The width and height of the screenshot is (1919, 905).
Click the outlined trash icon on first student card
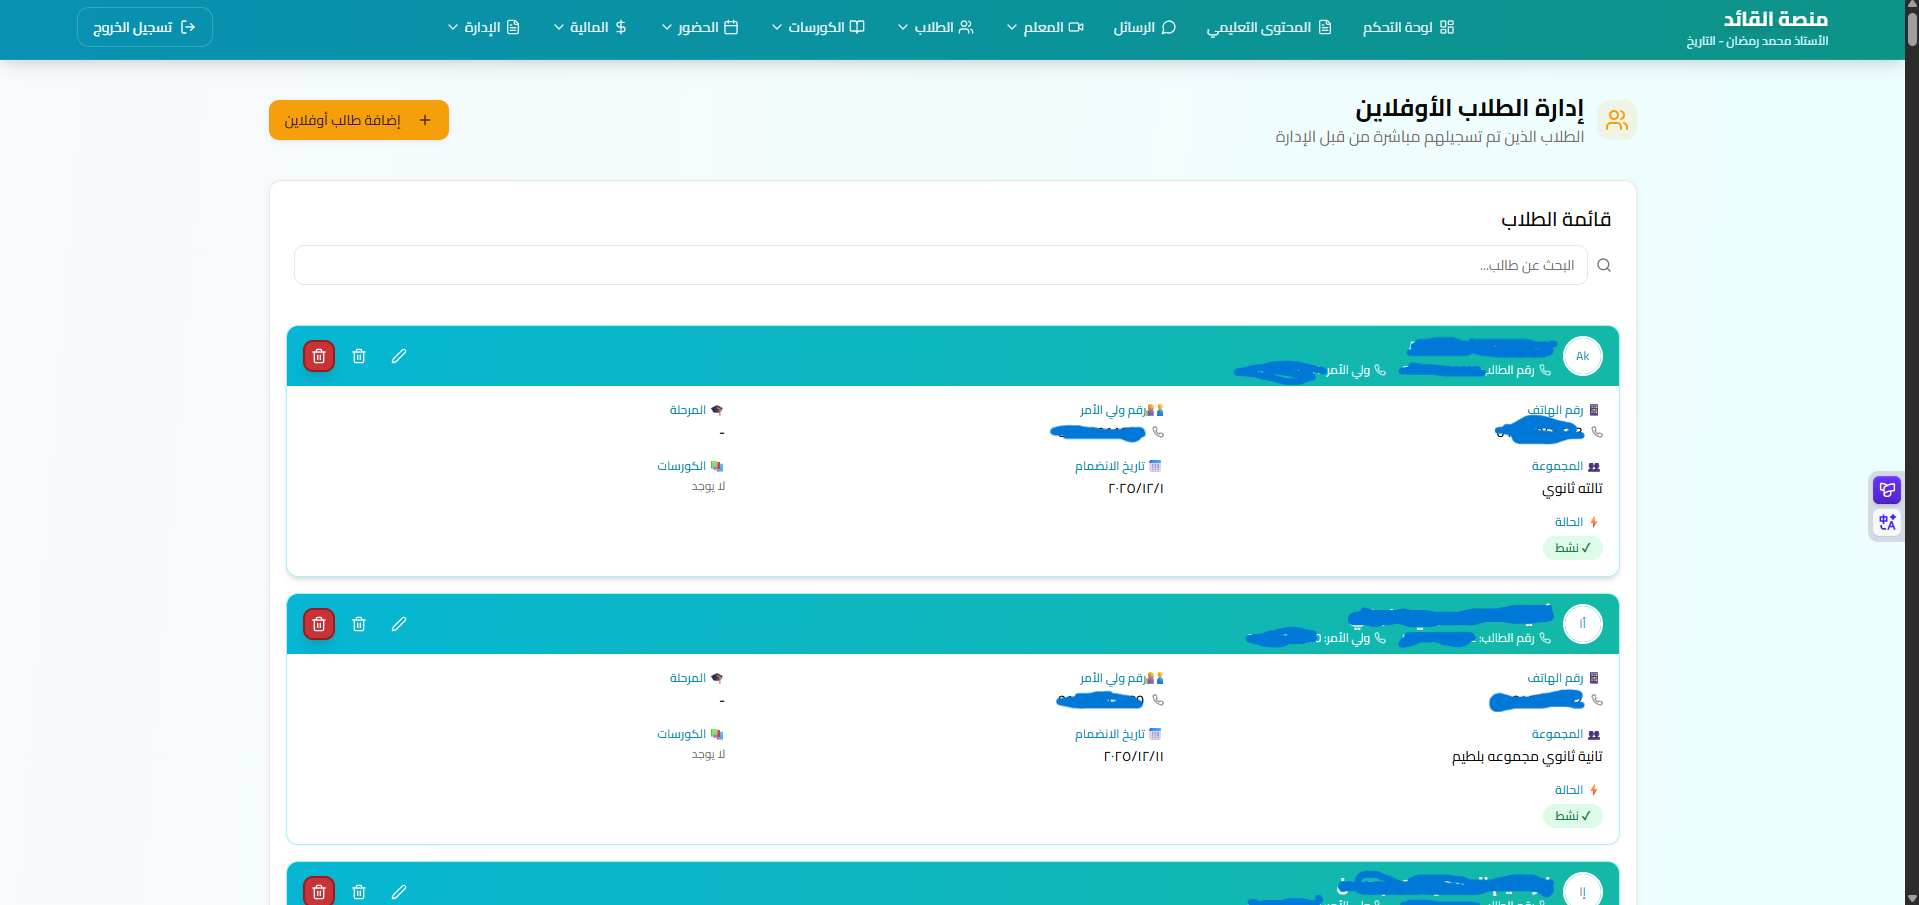[x=359, y=356]
